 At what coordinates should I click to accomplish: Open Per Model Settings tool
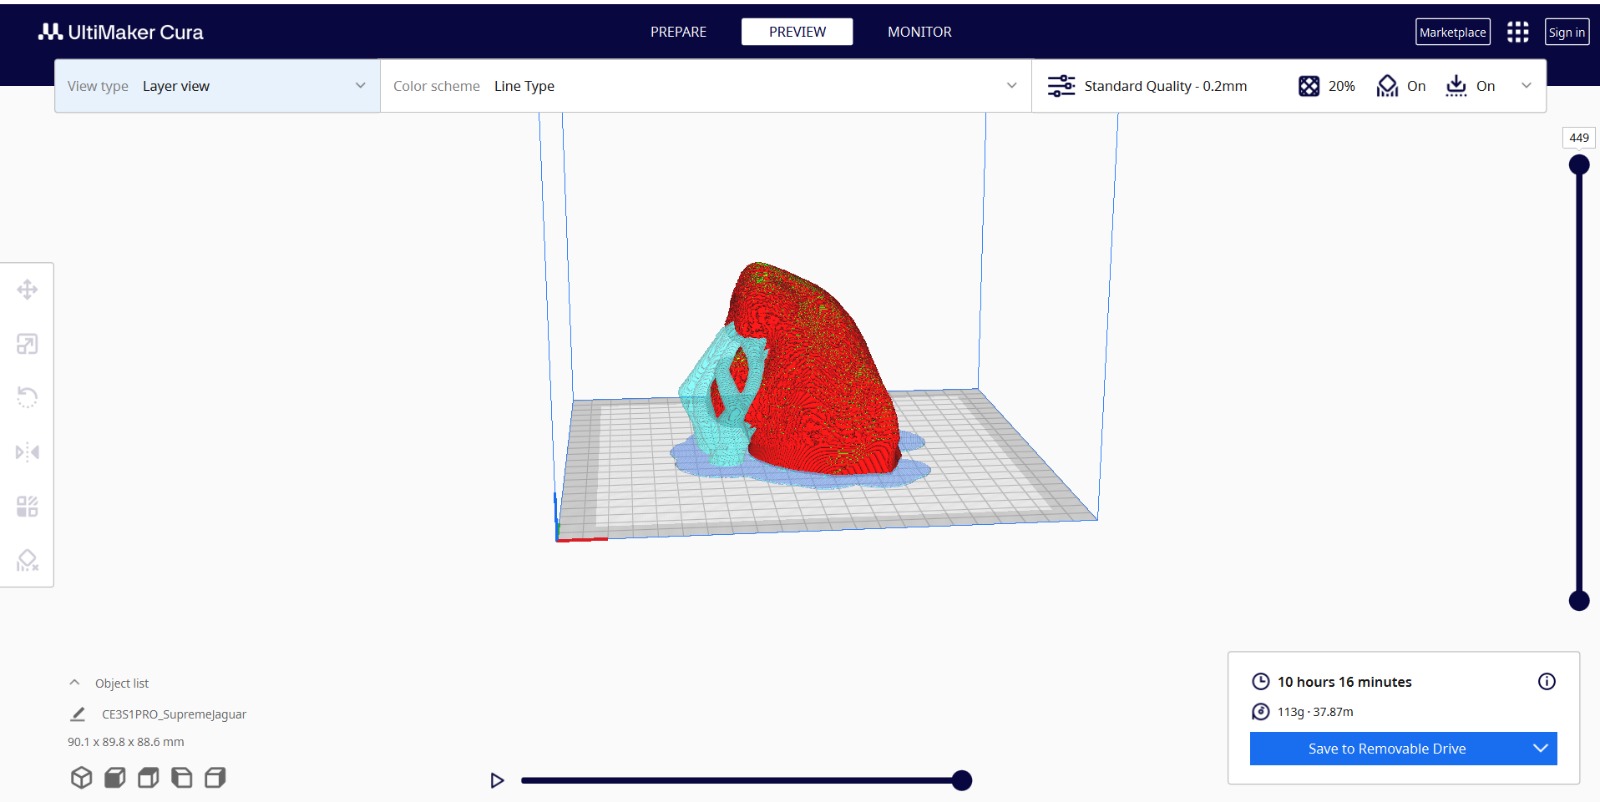[27, 506]
